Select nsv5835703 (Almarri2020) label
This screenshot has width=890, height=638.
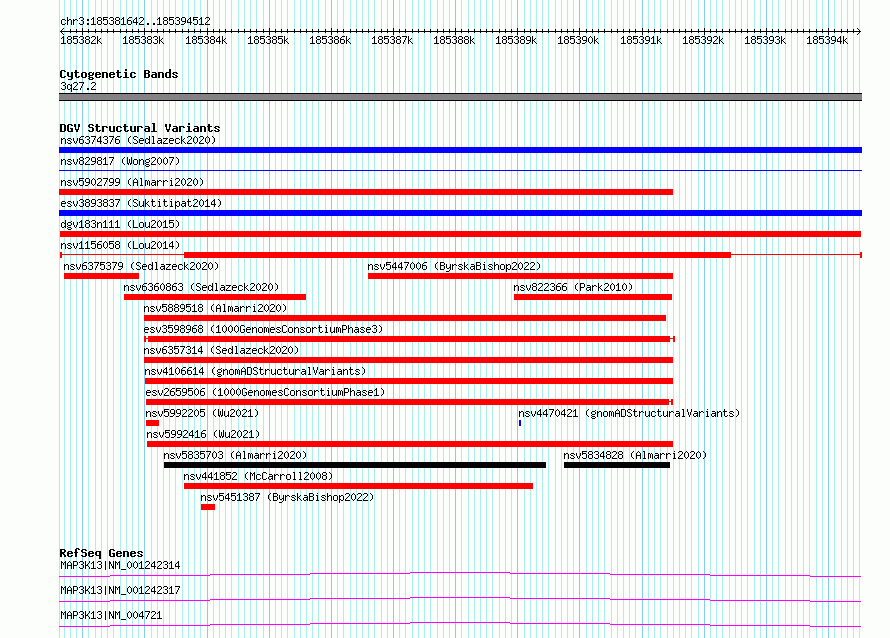tap(235, 455)
